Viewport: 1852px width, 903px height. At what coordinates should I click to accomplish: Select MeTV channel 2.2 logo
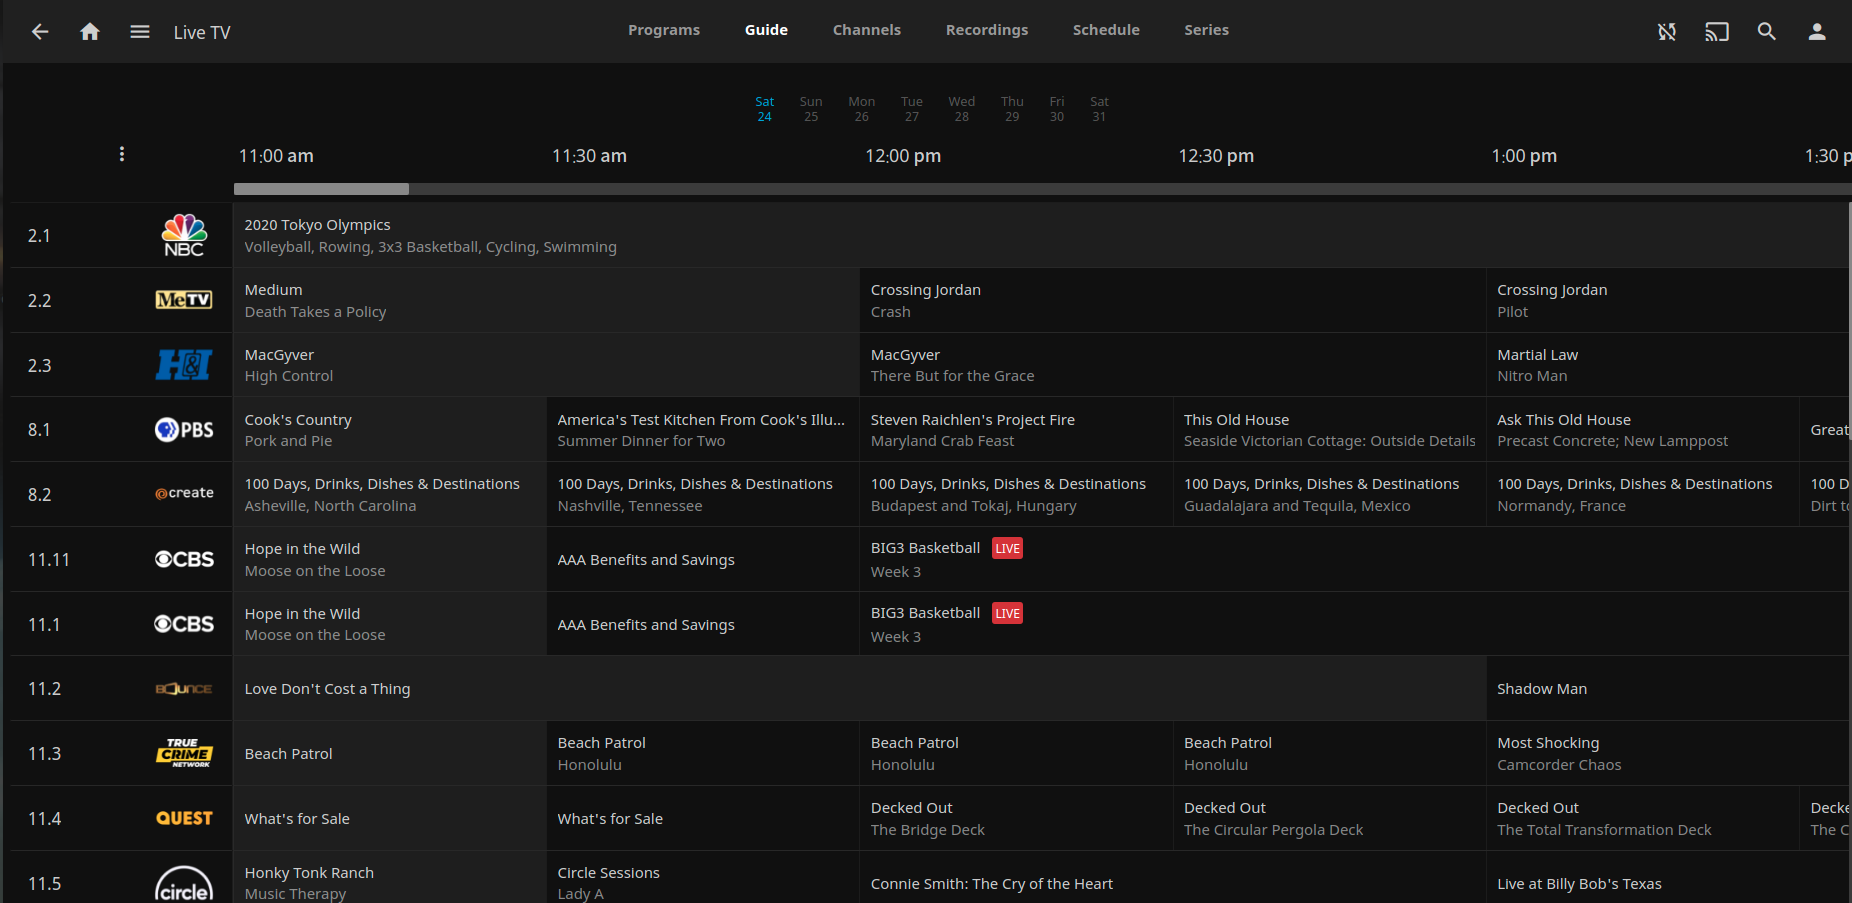pos(184,300)
